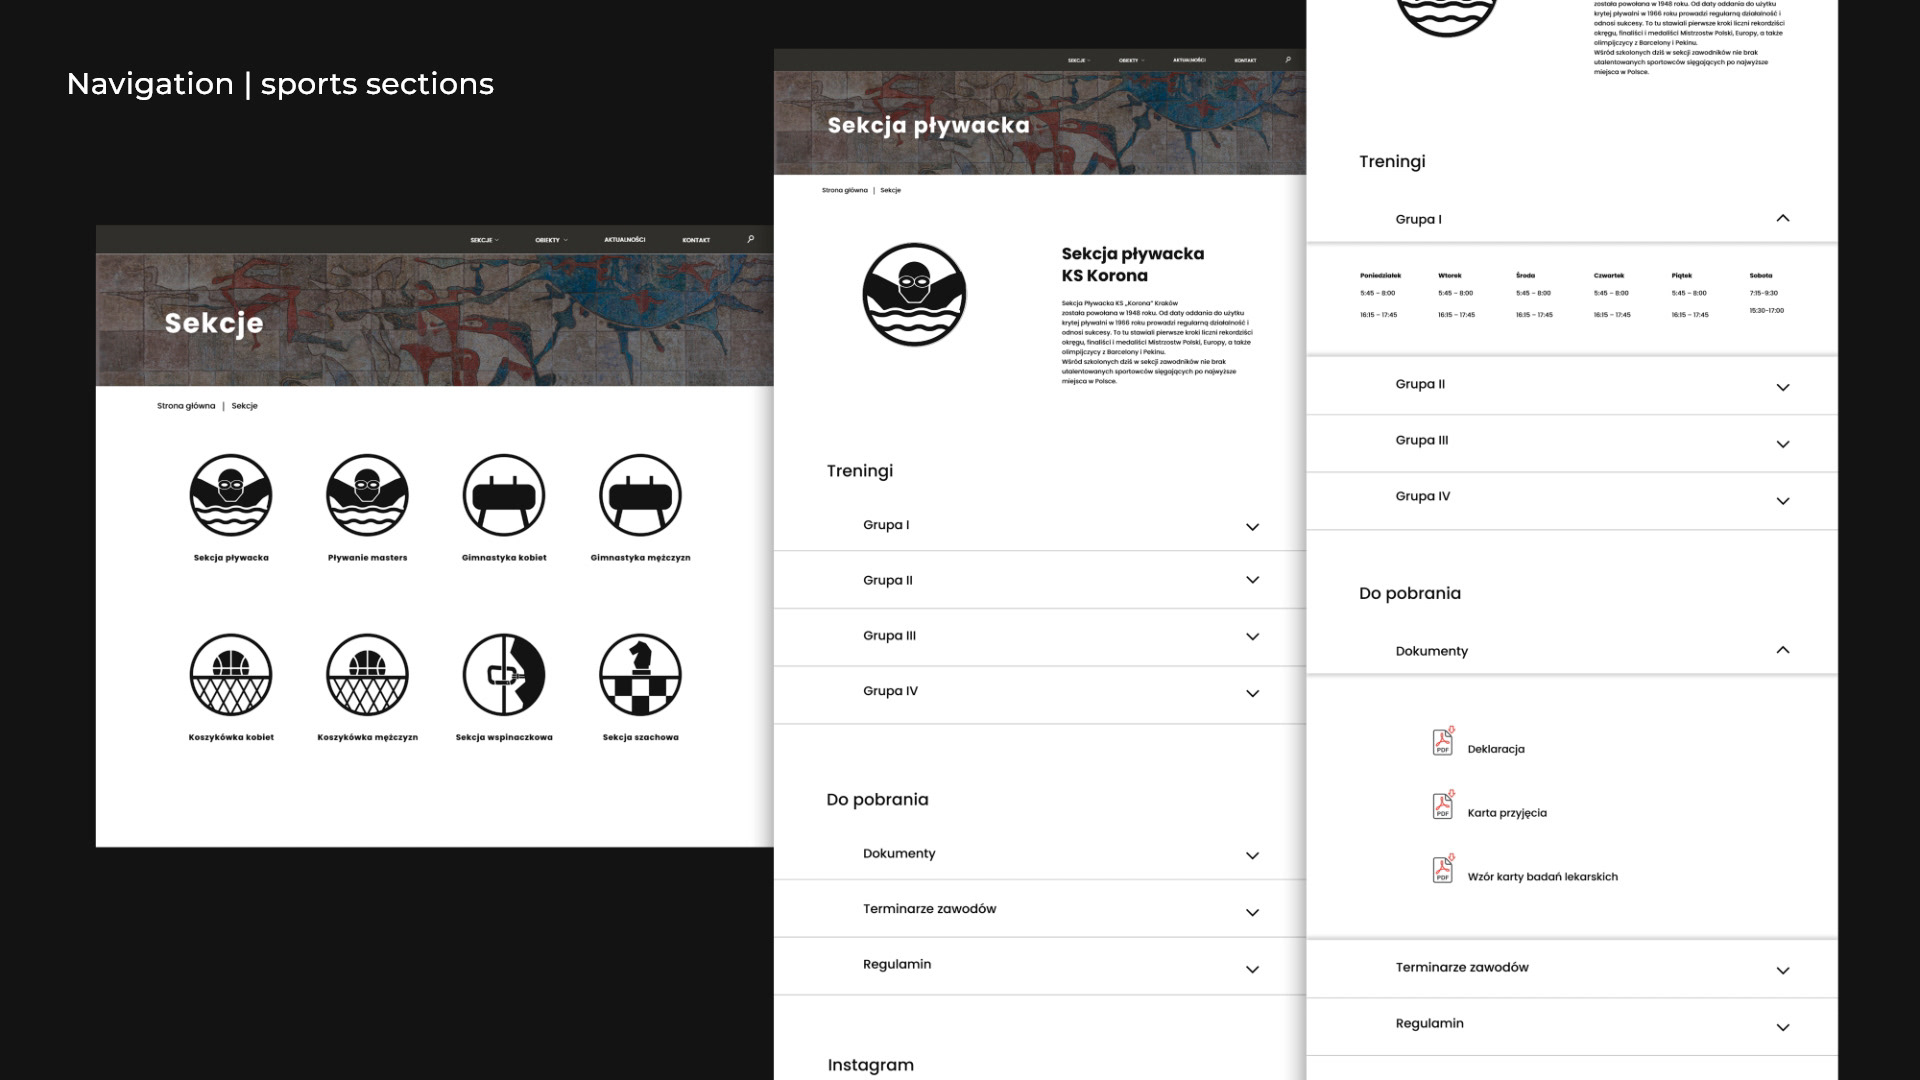Open the Sekcja wspinaczkowa climbing icon
The width and height of the screenshot is (1920, 1080).
click(504, 675)
